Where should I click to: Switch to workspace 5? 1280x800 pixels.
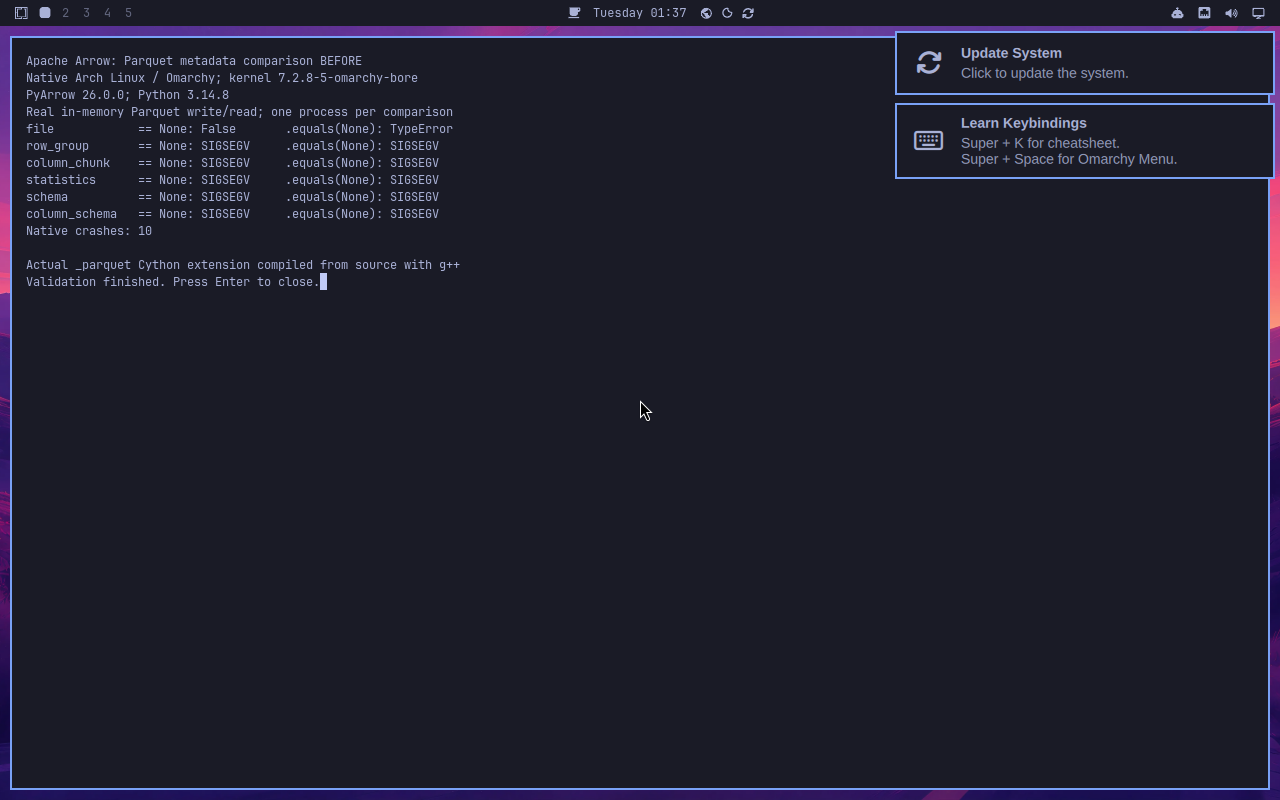(x=129, y=13)
